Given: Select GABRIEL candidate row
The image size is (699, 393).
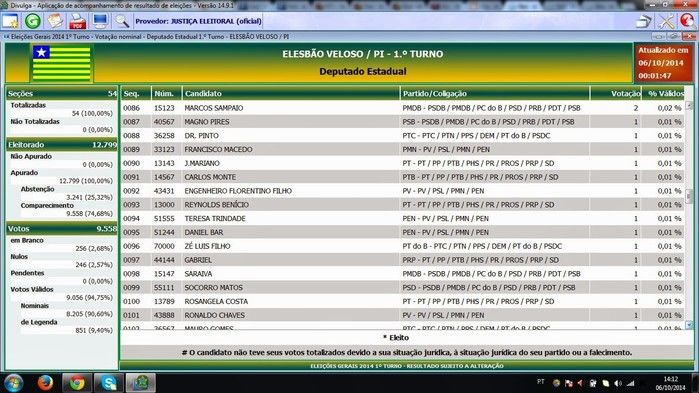Looking at the screenshot, I should (403, 260).
